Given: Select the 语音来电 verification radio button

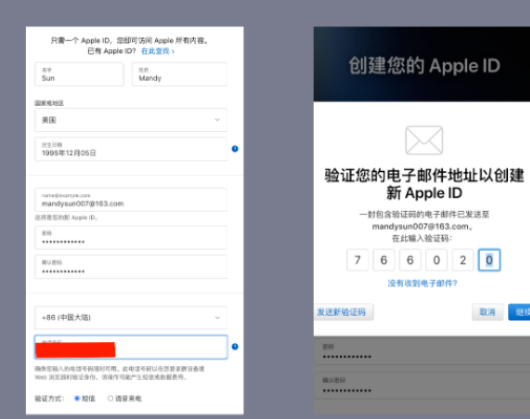Looking at the screenshot, I should pyautogui.click(x=110, y=398).
